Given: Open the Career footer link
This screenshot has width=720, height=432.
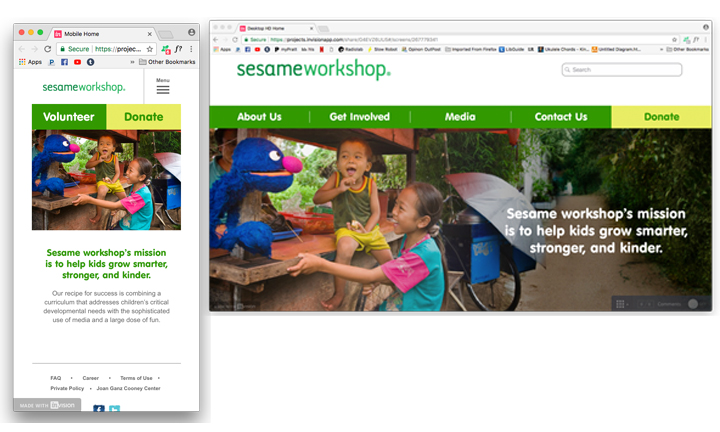Looking at the screenshot, I should coord(90,378).
